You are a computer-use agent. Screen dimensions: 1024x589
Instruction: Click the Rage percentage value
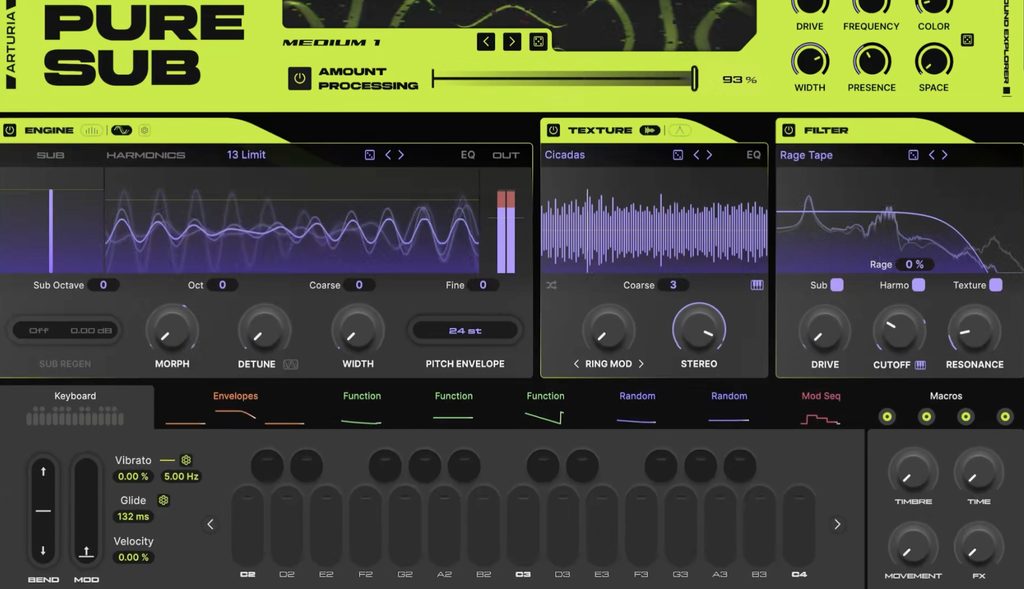pos(914,264)
